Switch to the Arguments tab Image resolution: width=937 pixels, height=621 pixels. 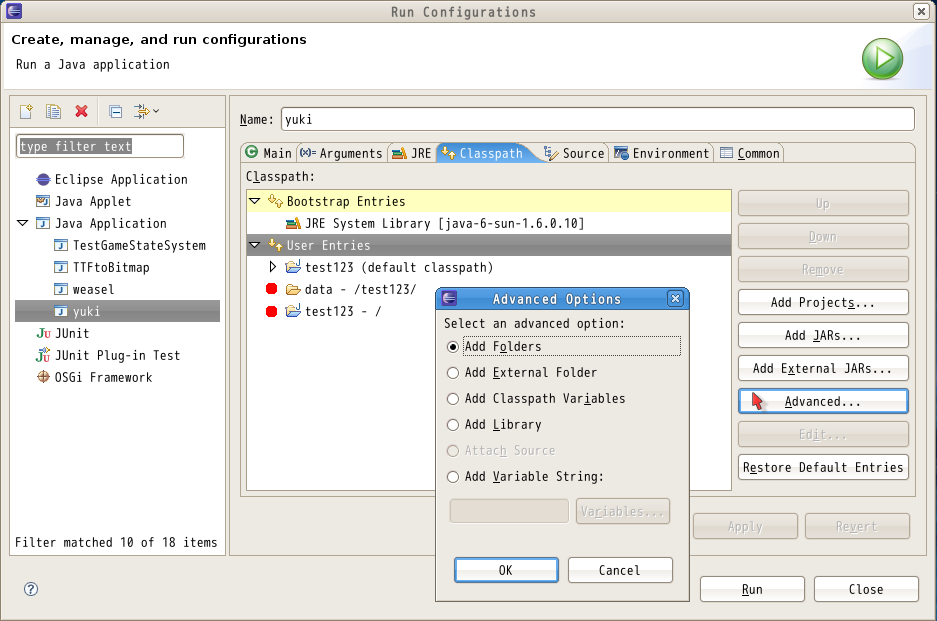click(341, 153)
